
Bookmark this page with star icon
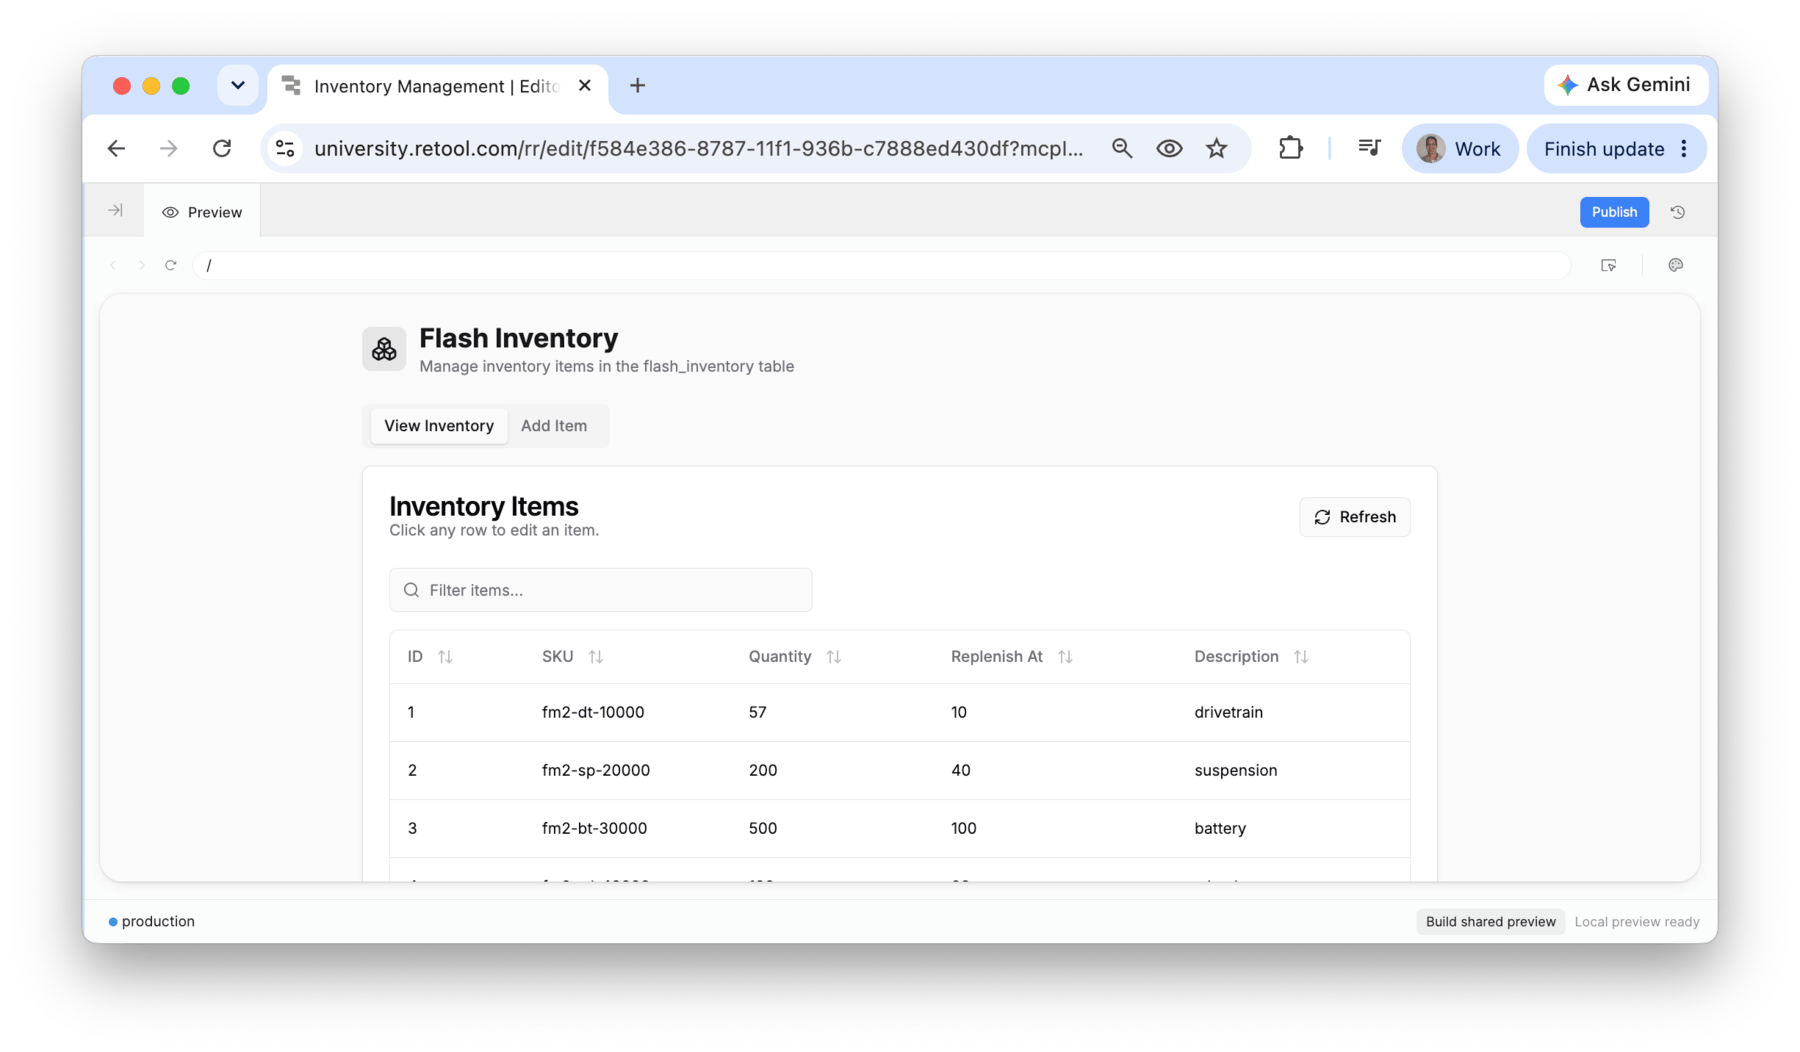(x=1216, y=148)
